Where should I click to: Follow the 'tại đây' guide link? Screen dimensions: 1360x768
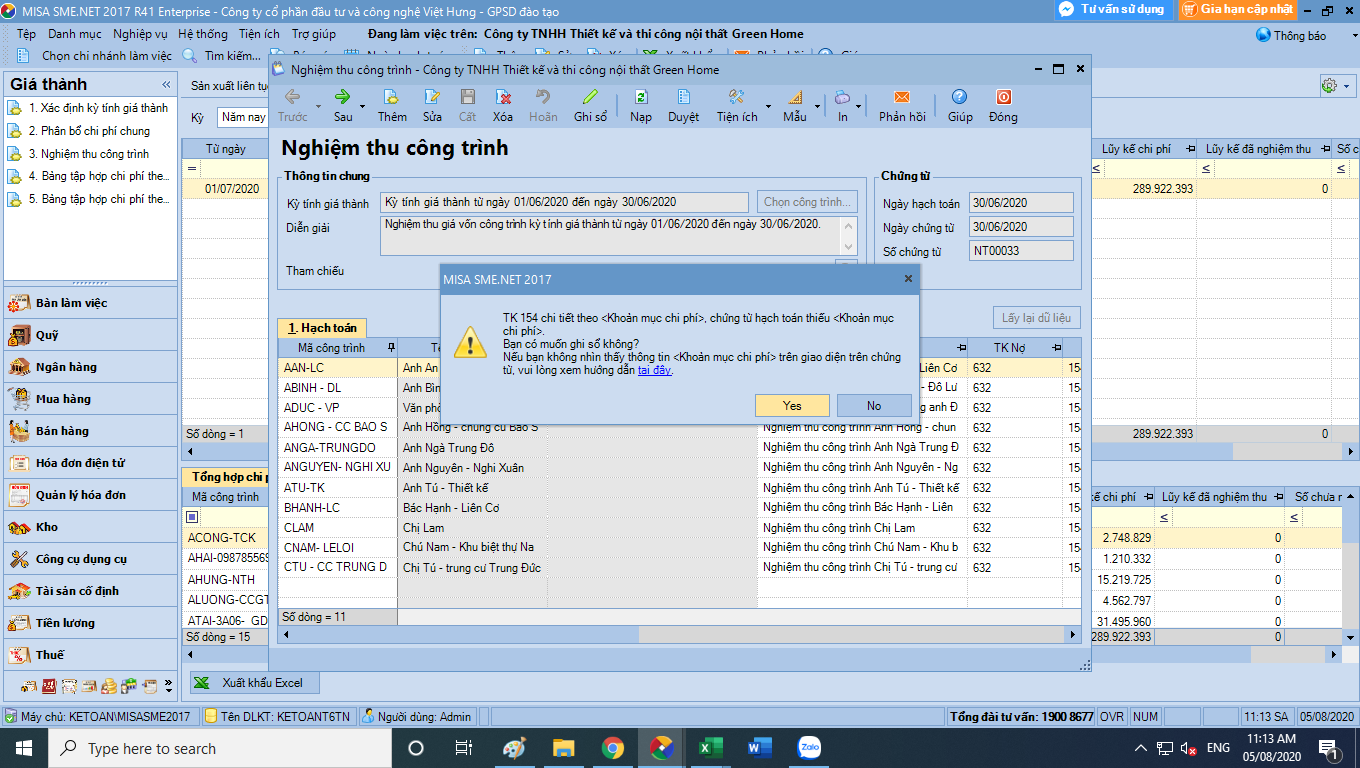point(655,370)
